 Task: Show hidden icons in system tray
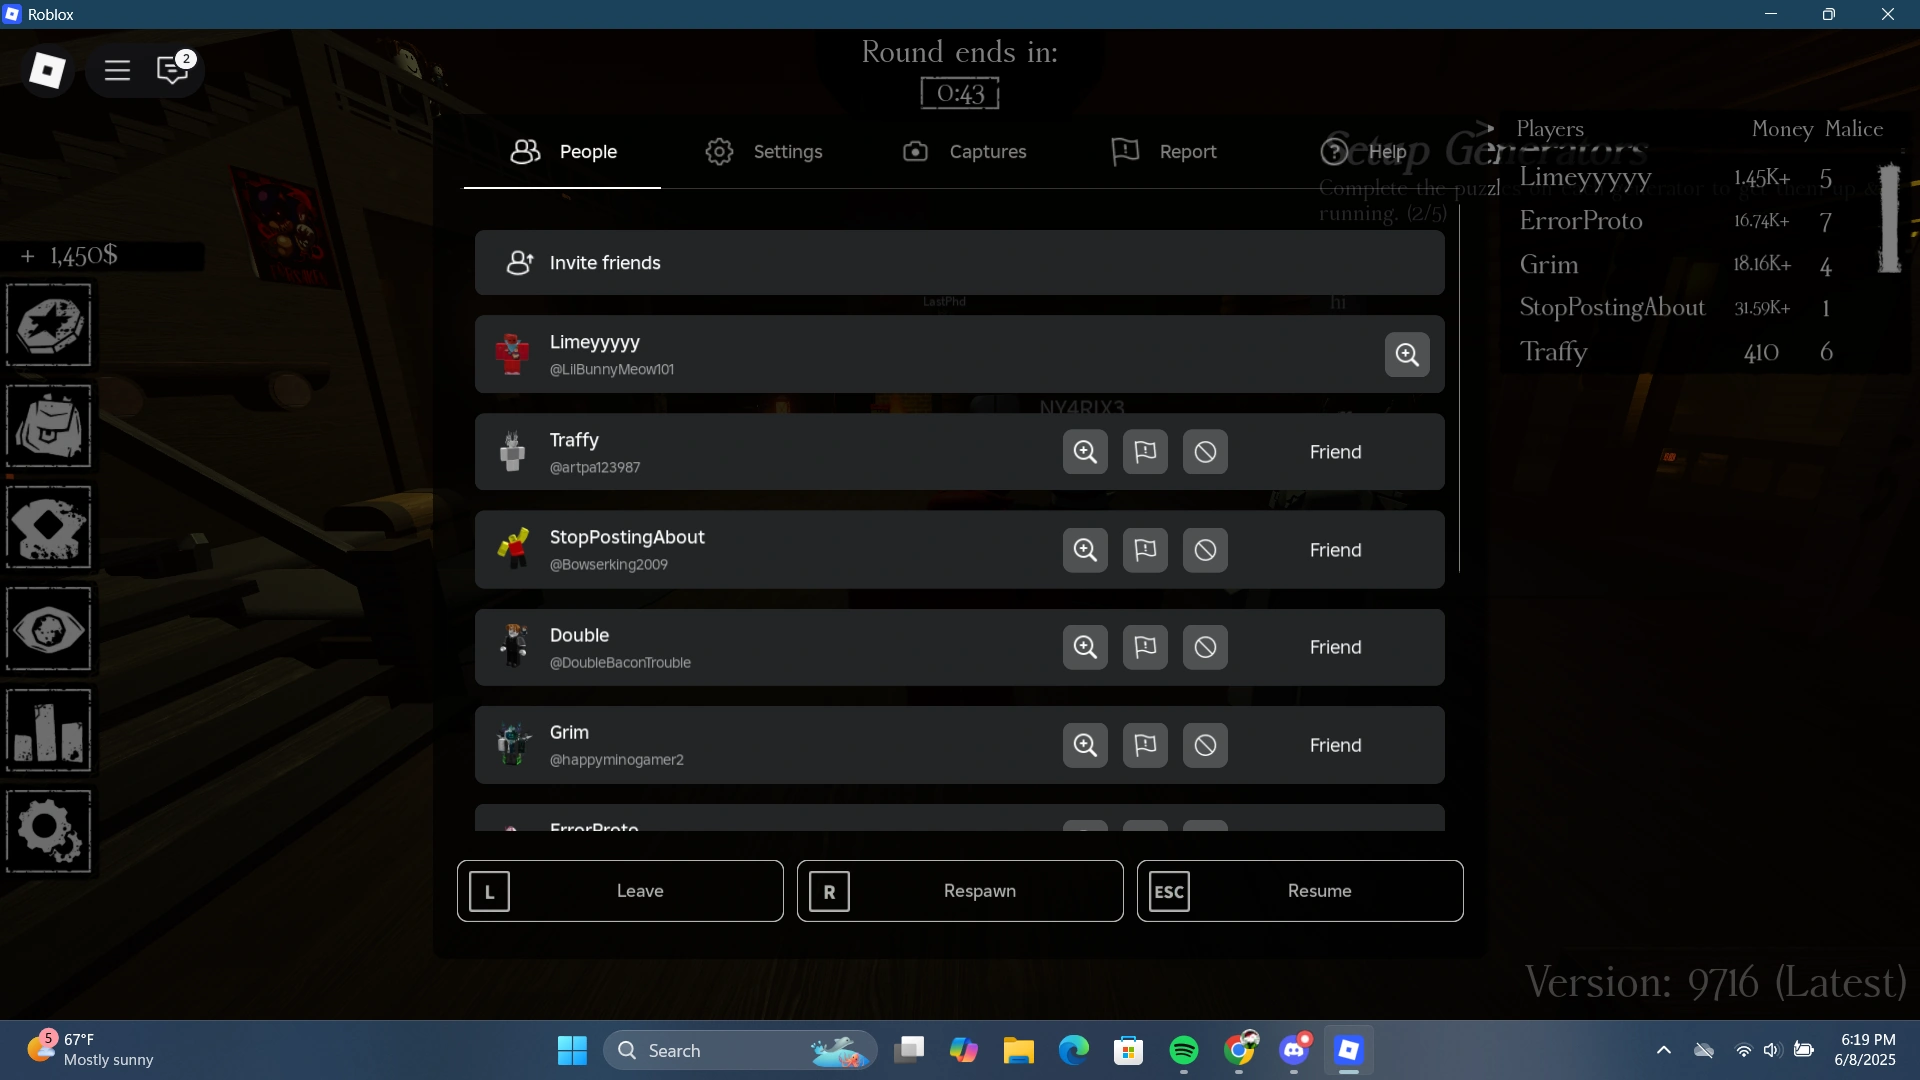(x=1663, y=1050)
